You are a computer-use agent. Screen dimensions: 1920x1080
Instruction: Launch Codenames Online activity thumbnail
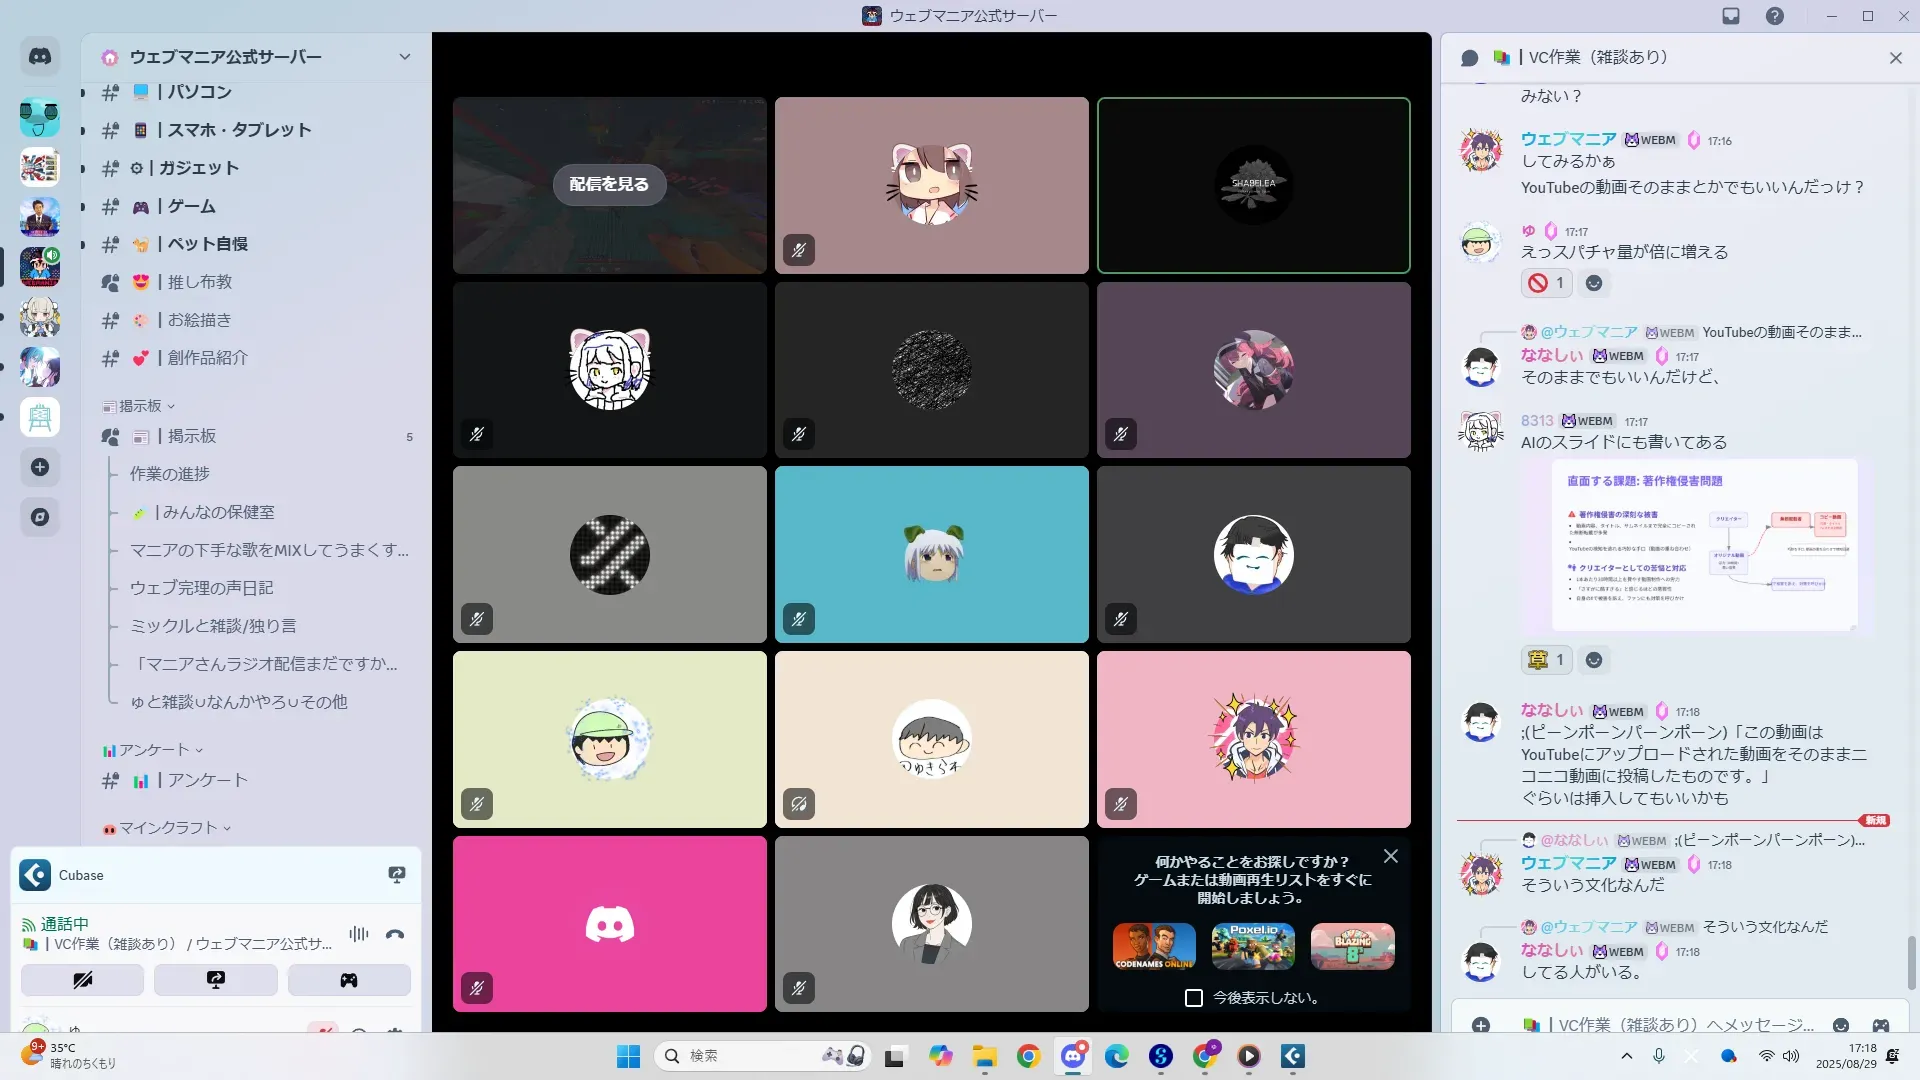click(1154, 946)
